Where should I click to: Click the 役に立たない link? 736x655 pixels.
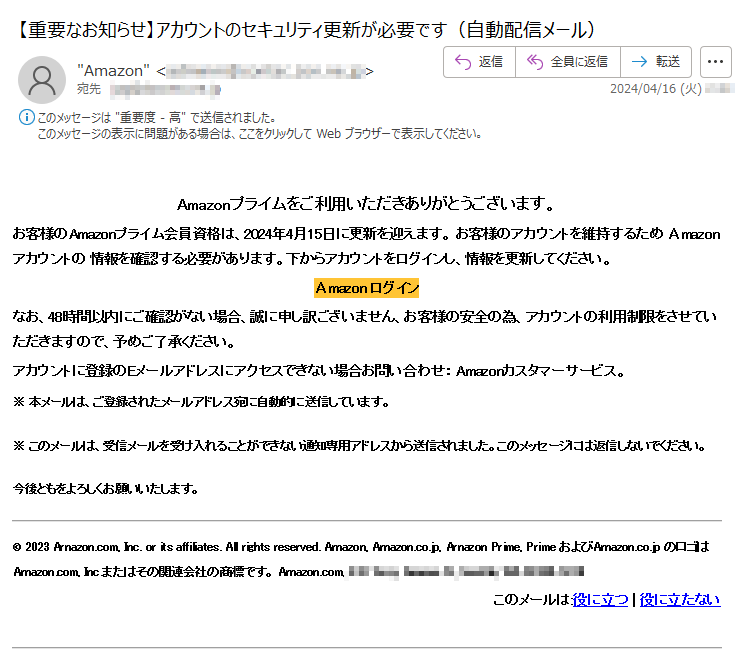click(680, 599)
